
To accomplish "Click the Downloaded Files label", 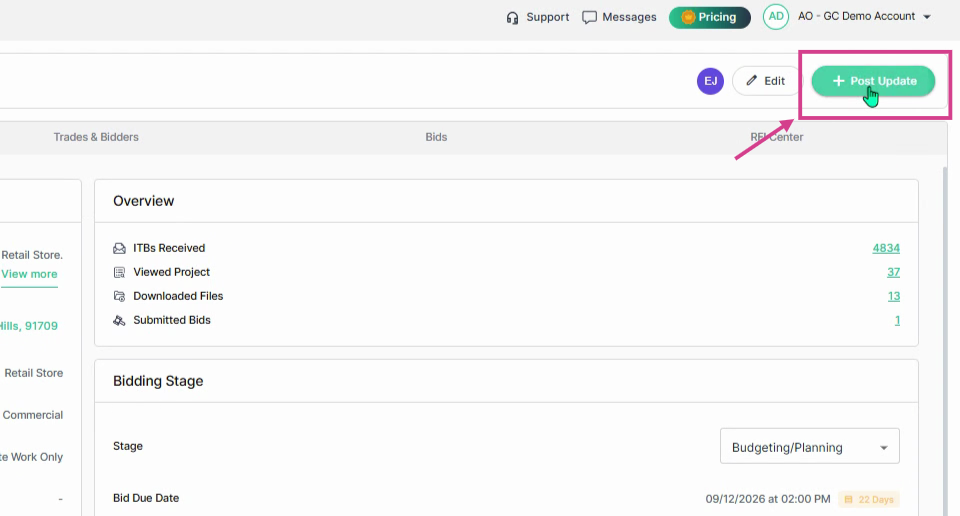I will (x=178, y=296).
